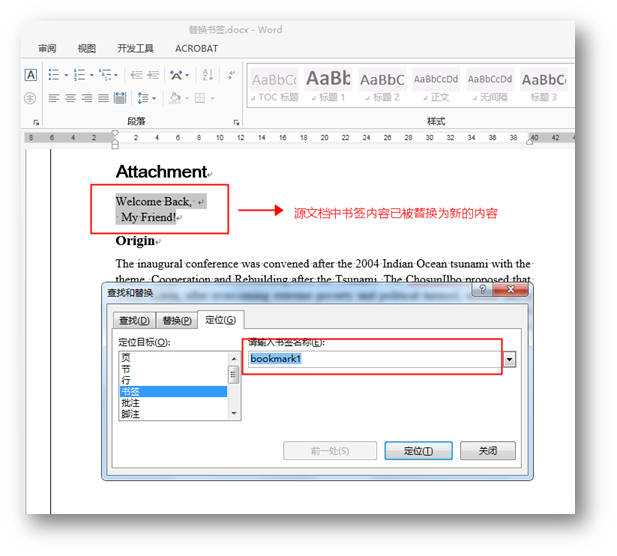Switch to 定位(G) tab
The height and width of the screenshot is (556, 617).
(x=221, y=320)
